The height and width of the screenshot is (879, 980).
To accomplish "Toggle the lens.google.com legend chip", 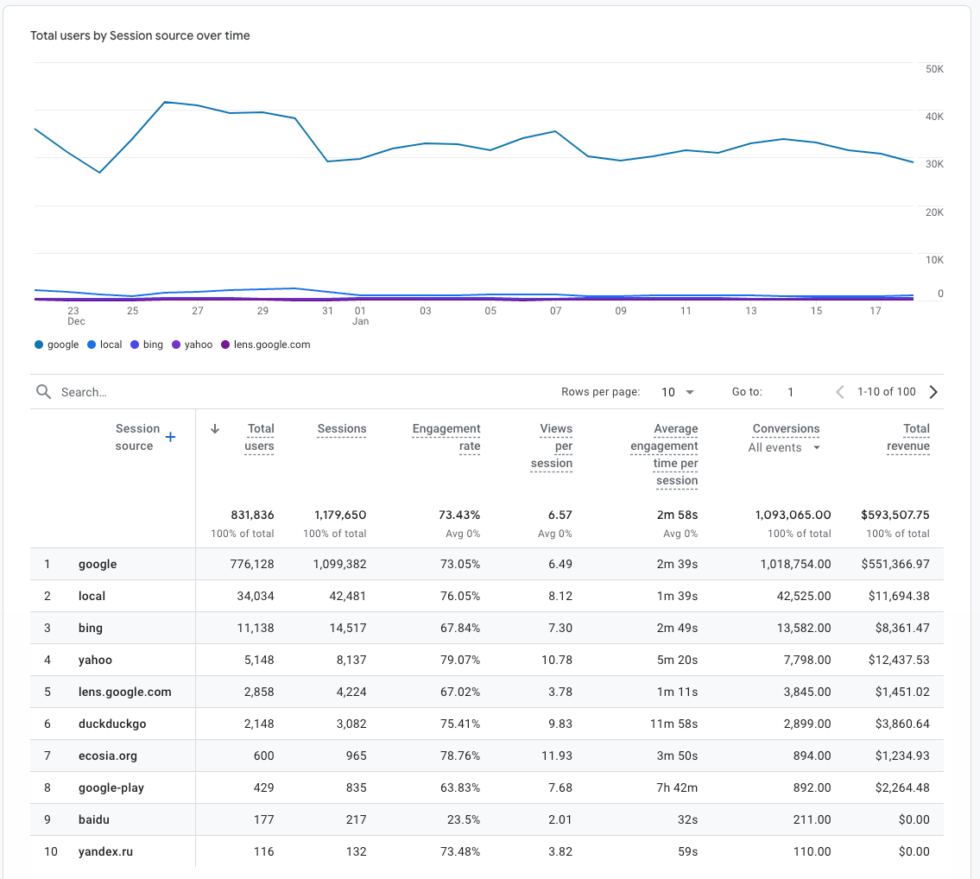I will pos(266,344).
